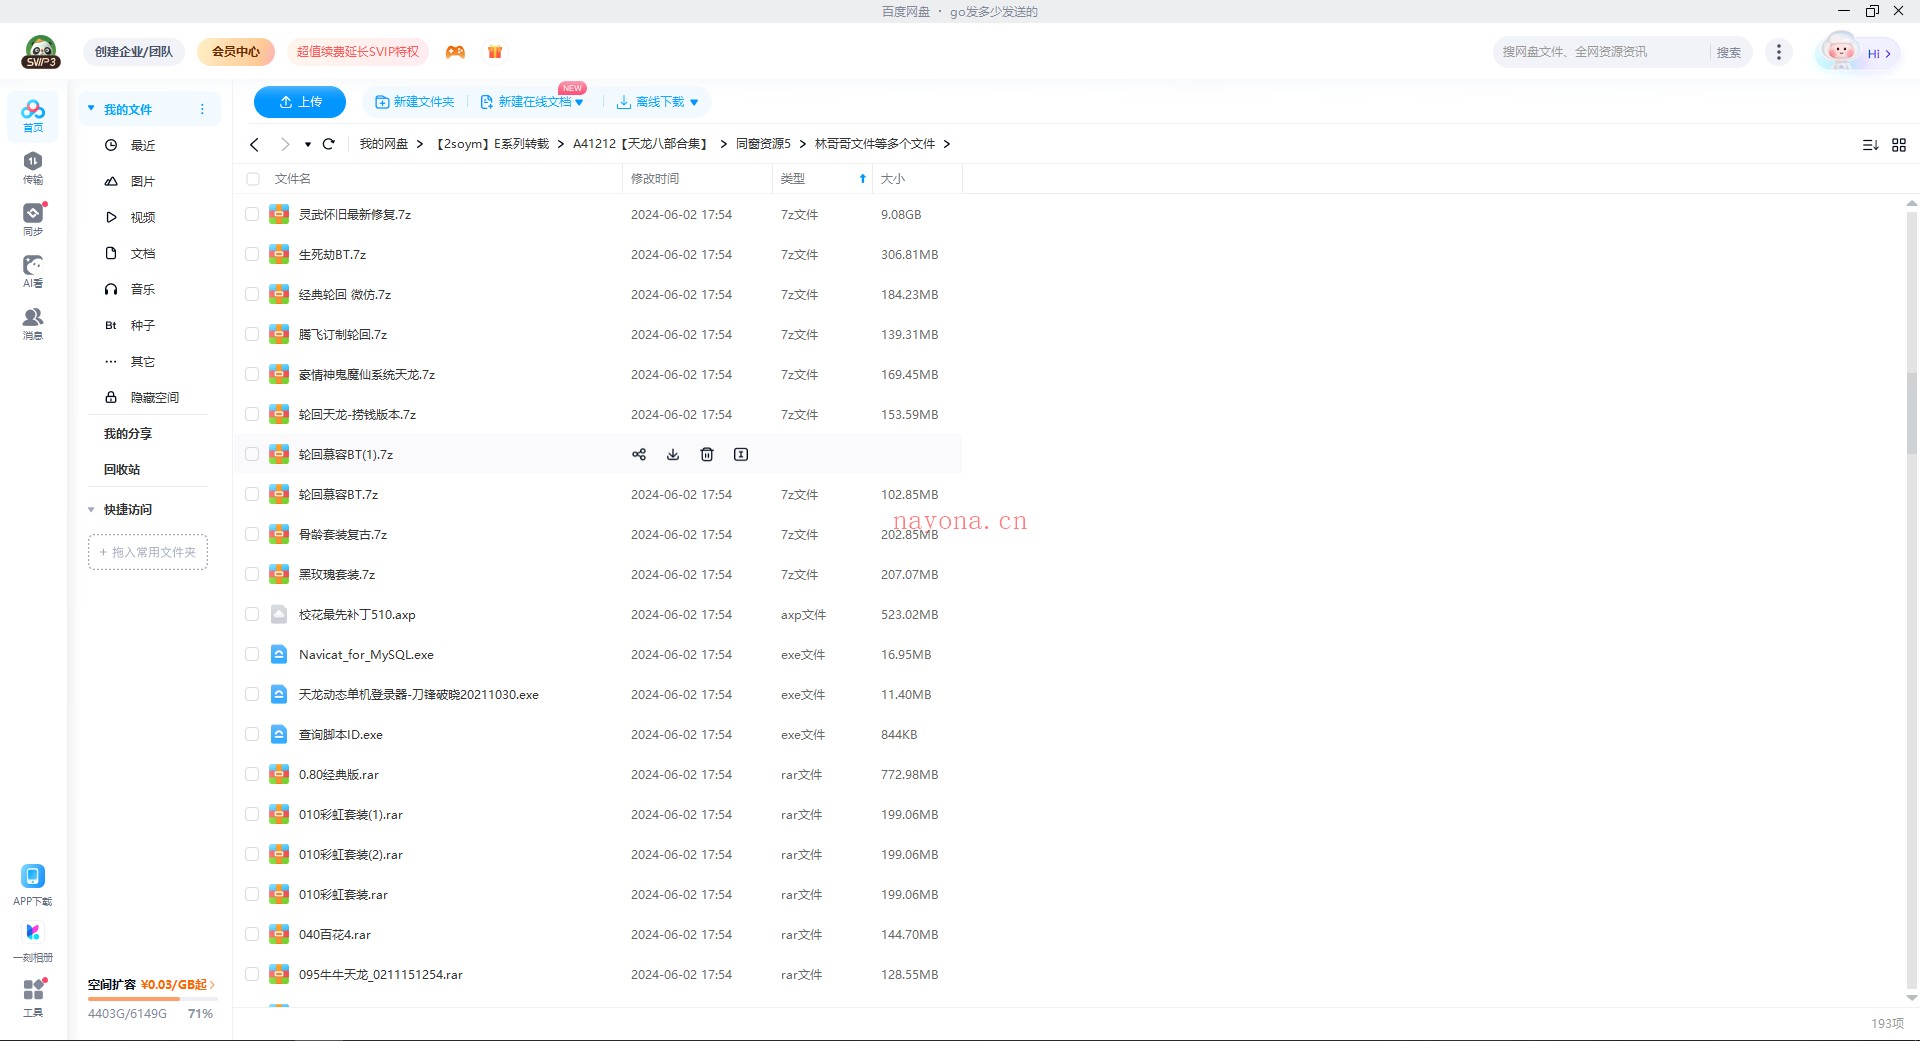The height and width of the screenshot is (1041, 1920).
Task: Open the 传输 transfer list icon
Action: coord(33,167)
